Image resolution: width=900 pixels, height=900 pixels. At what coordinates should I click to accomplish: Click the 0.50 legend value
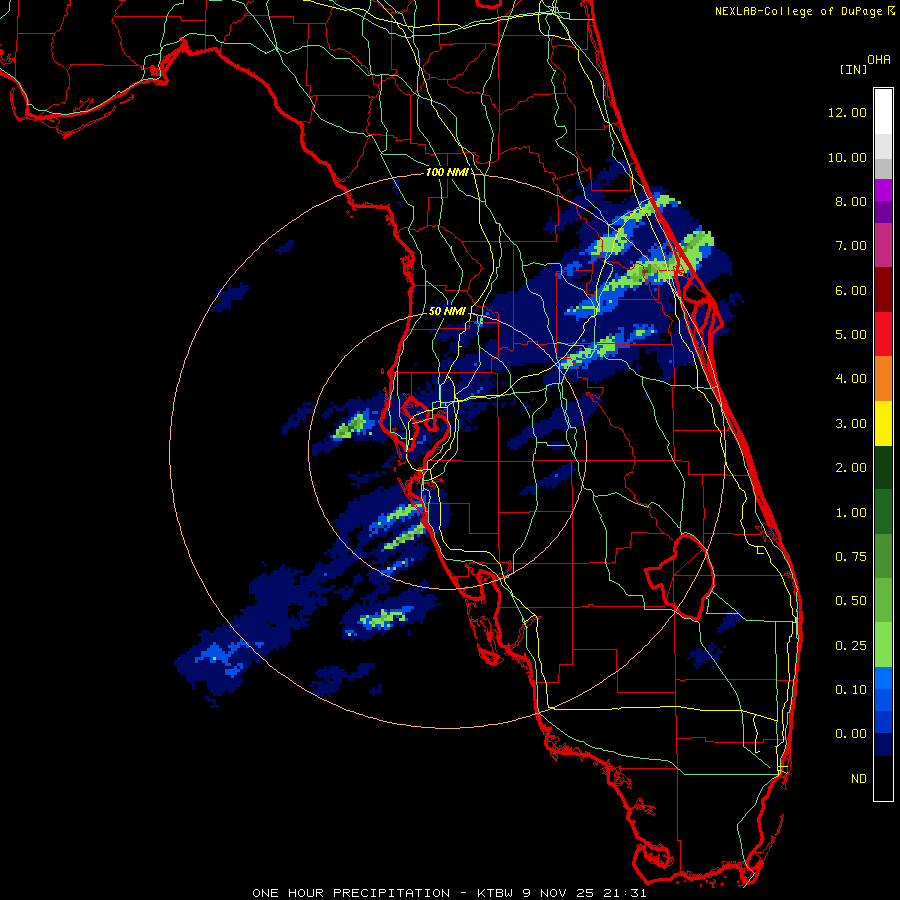pyautogui.click(x=851, y=601)
